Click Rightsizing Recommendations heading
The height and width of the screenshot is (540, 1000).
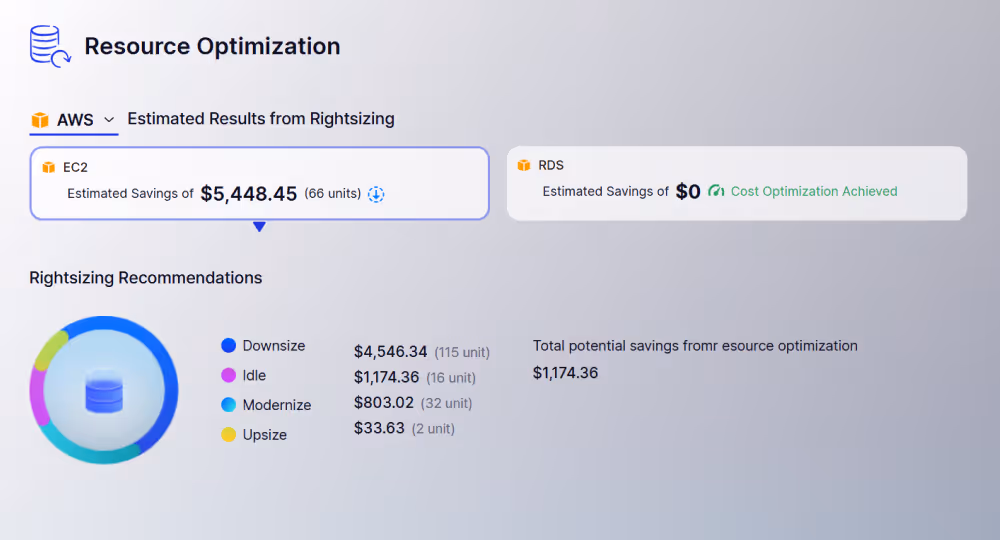[145, 278]
